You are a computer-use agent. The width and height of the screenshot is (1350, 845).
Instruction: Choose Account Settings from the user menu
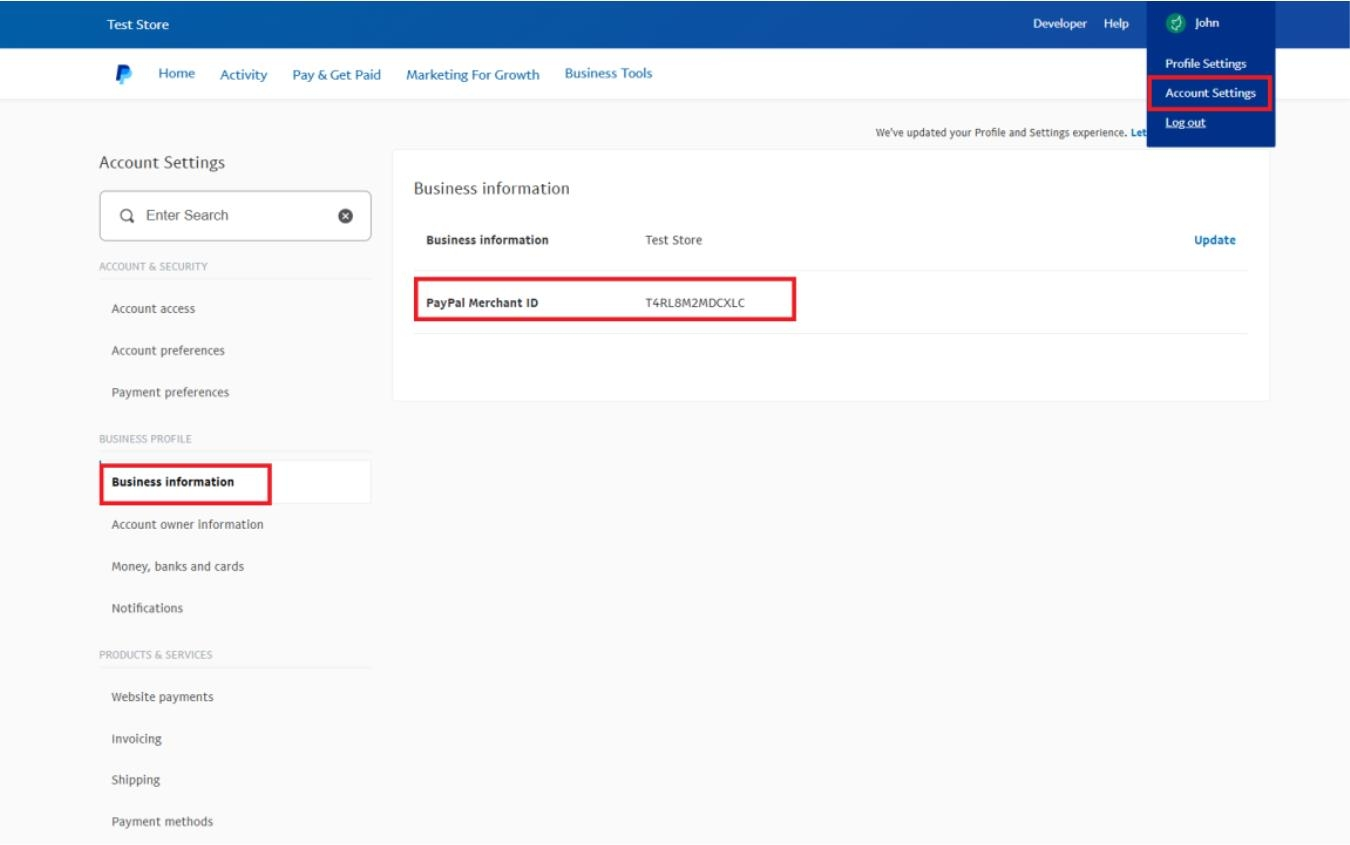[1210, 94]
